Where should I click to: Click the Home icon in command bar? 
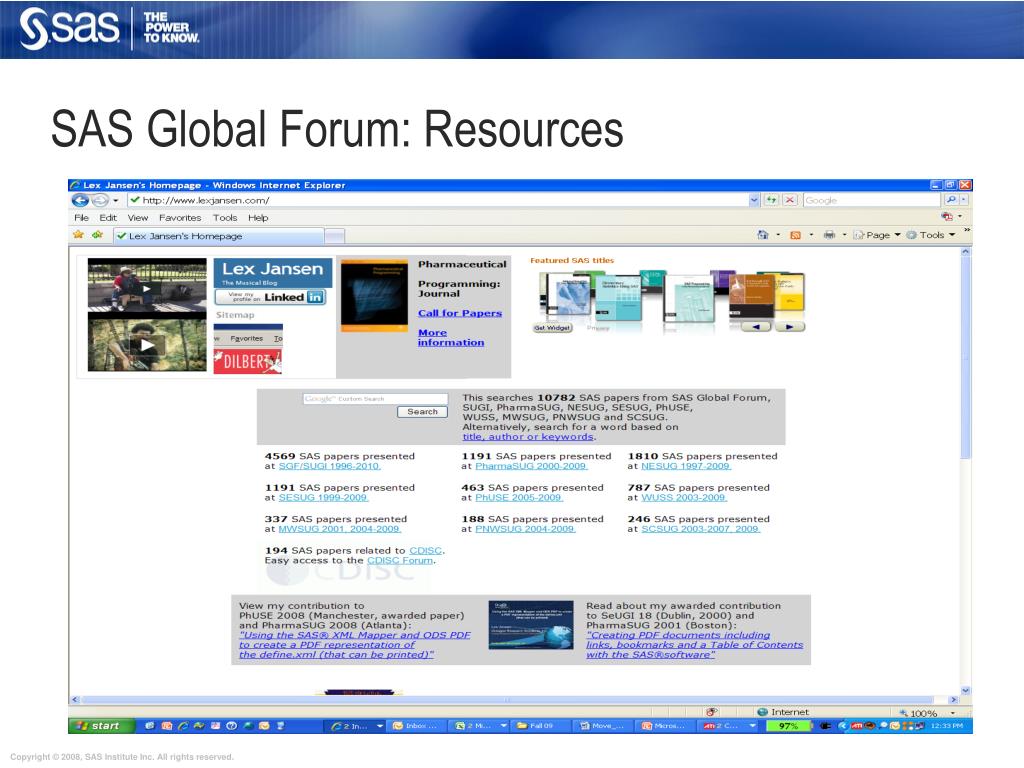[762, 234]
